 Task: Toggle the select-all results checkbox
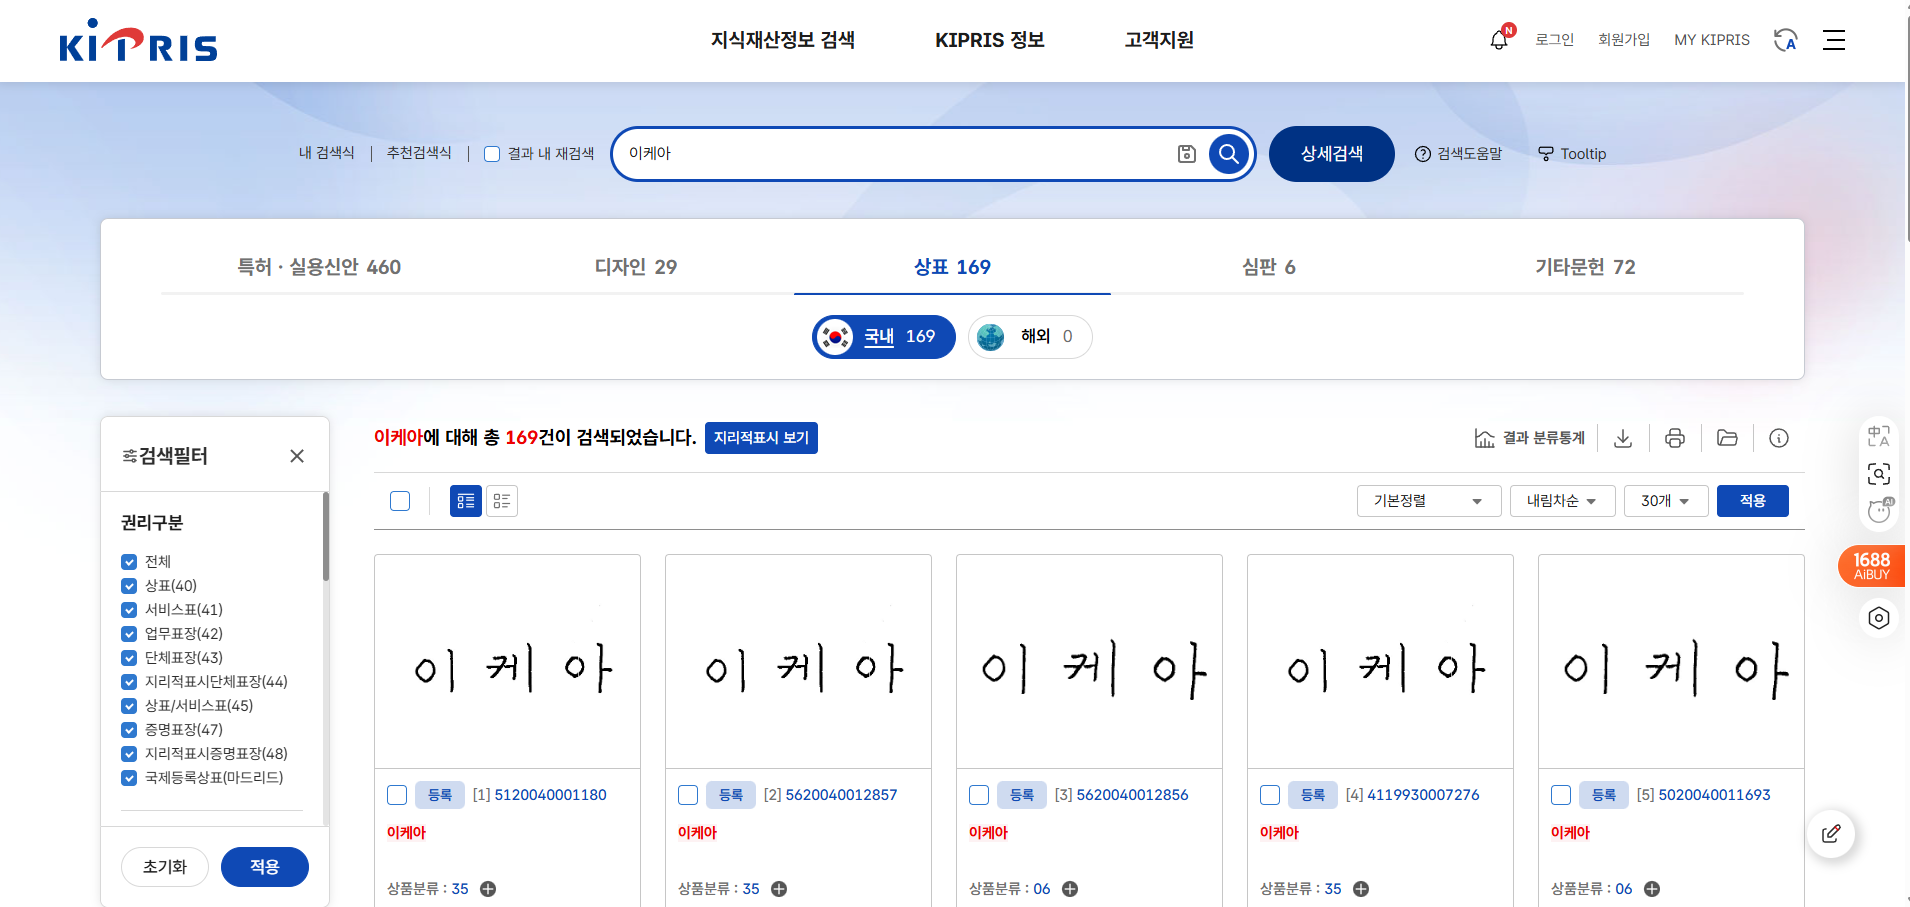coord(400,501)
